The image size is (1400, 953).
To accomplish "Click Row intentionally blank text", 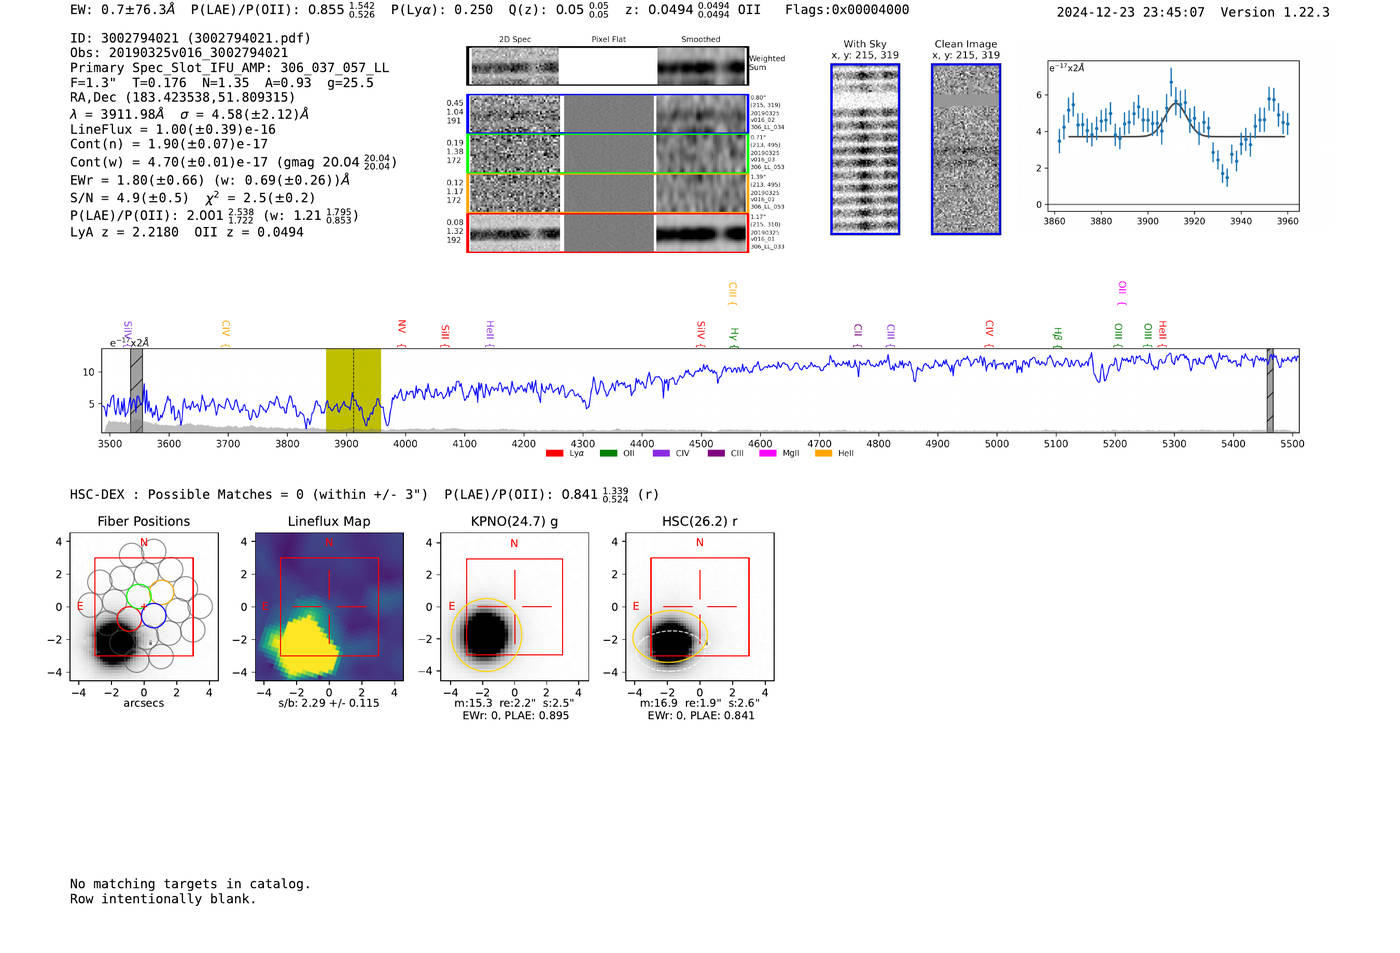I will click(163, 899).
